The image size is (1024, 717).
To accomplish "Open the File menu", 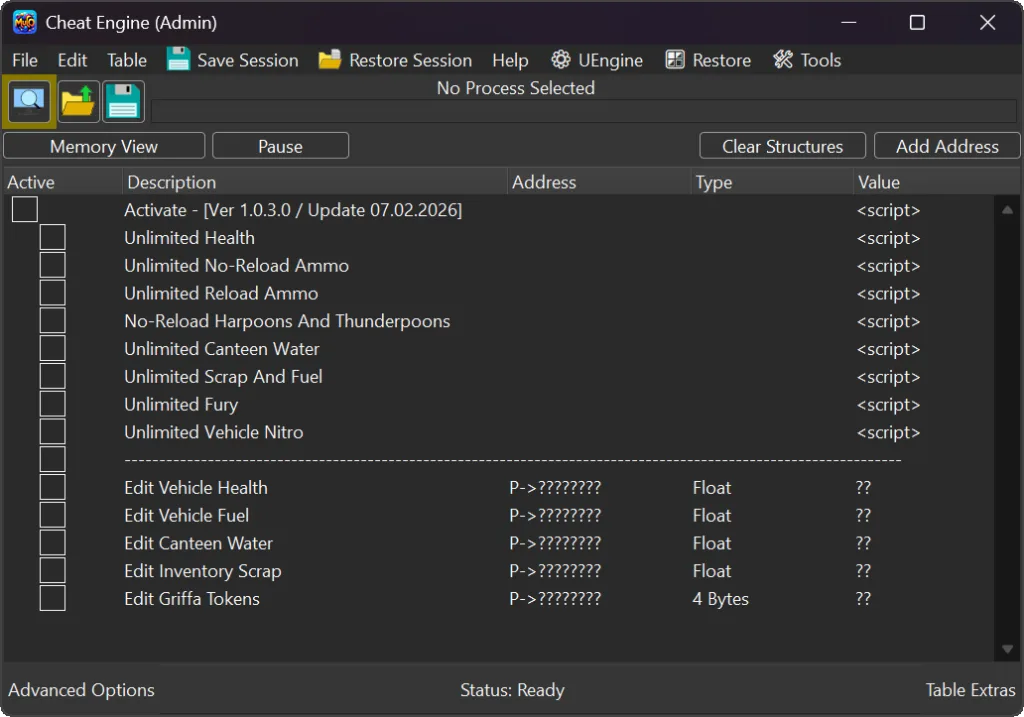I will 25,60.
